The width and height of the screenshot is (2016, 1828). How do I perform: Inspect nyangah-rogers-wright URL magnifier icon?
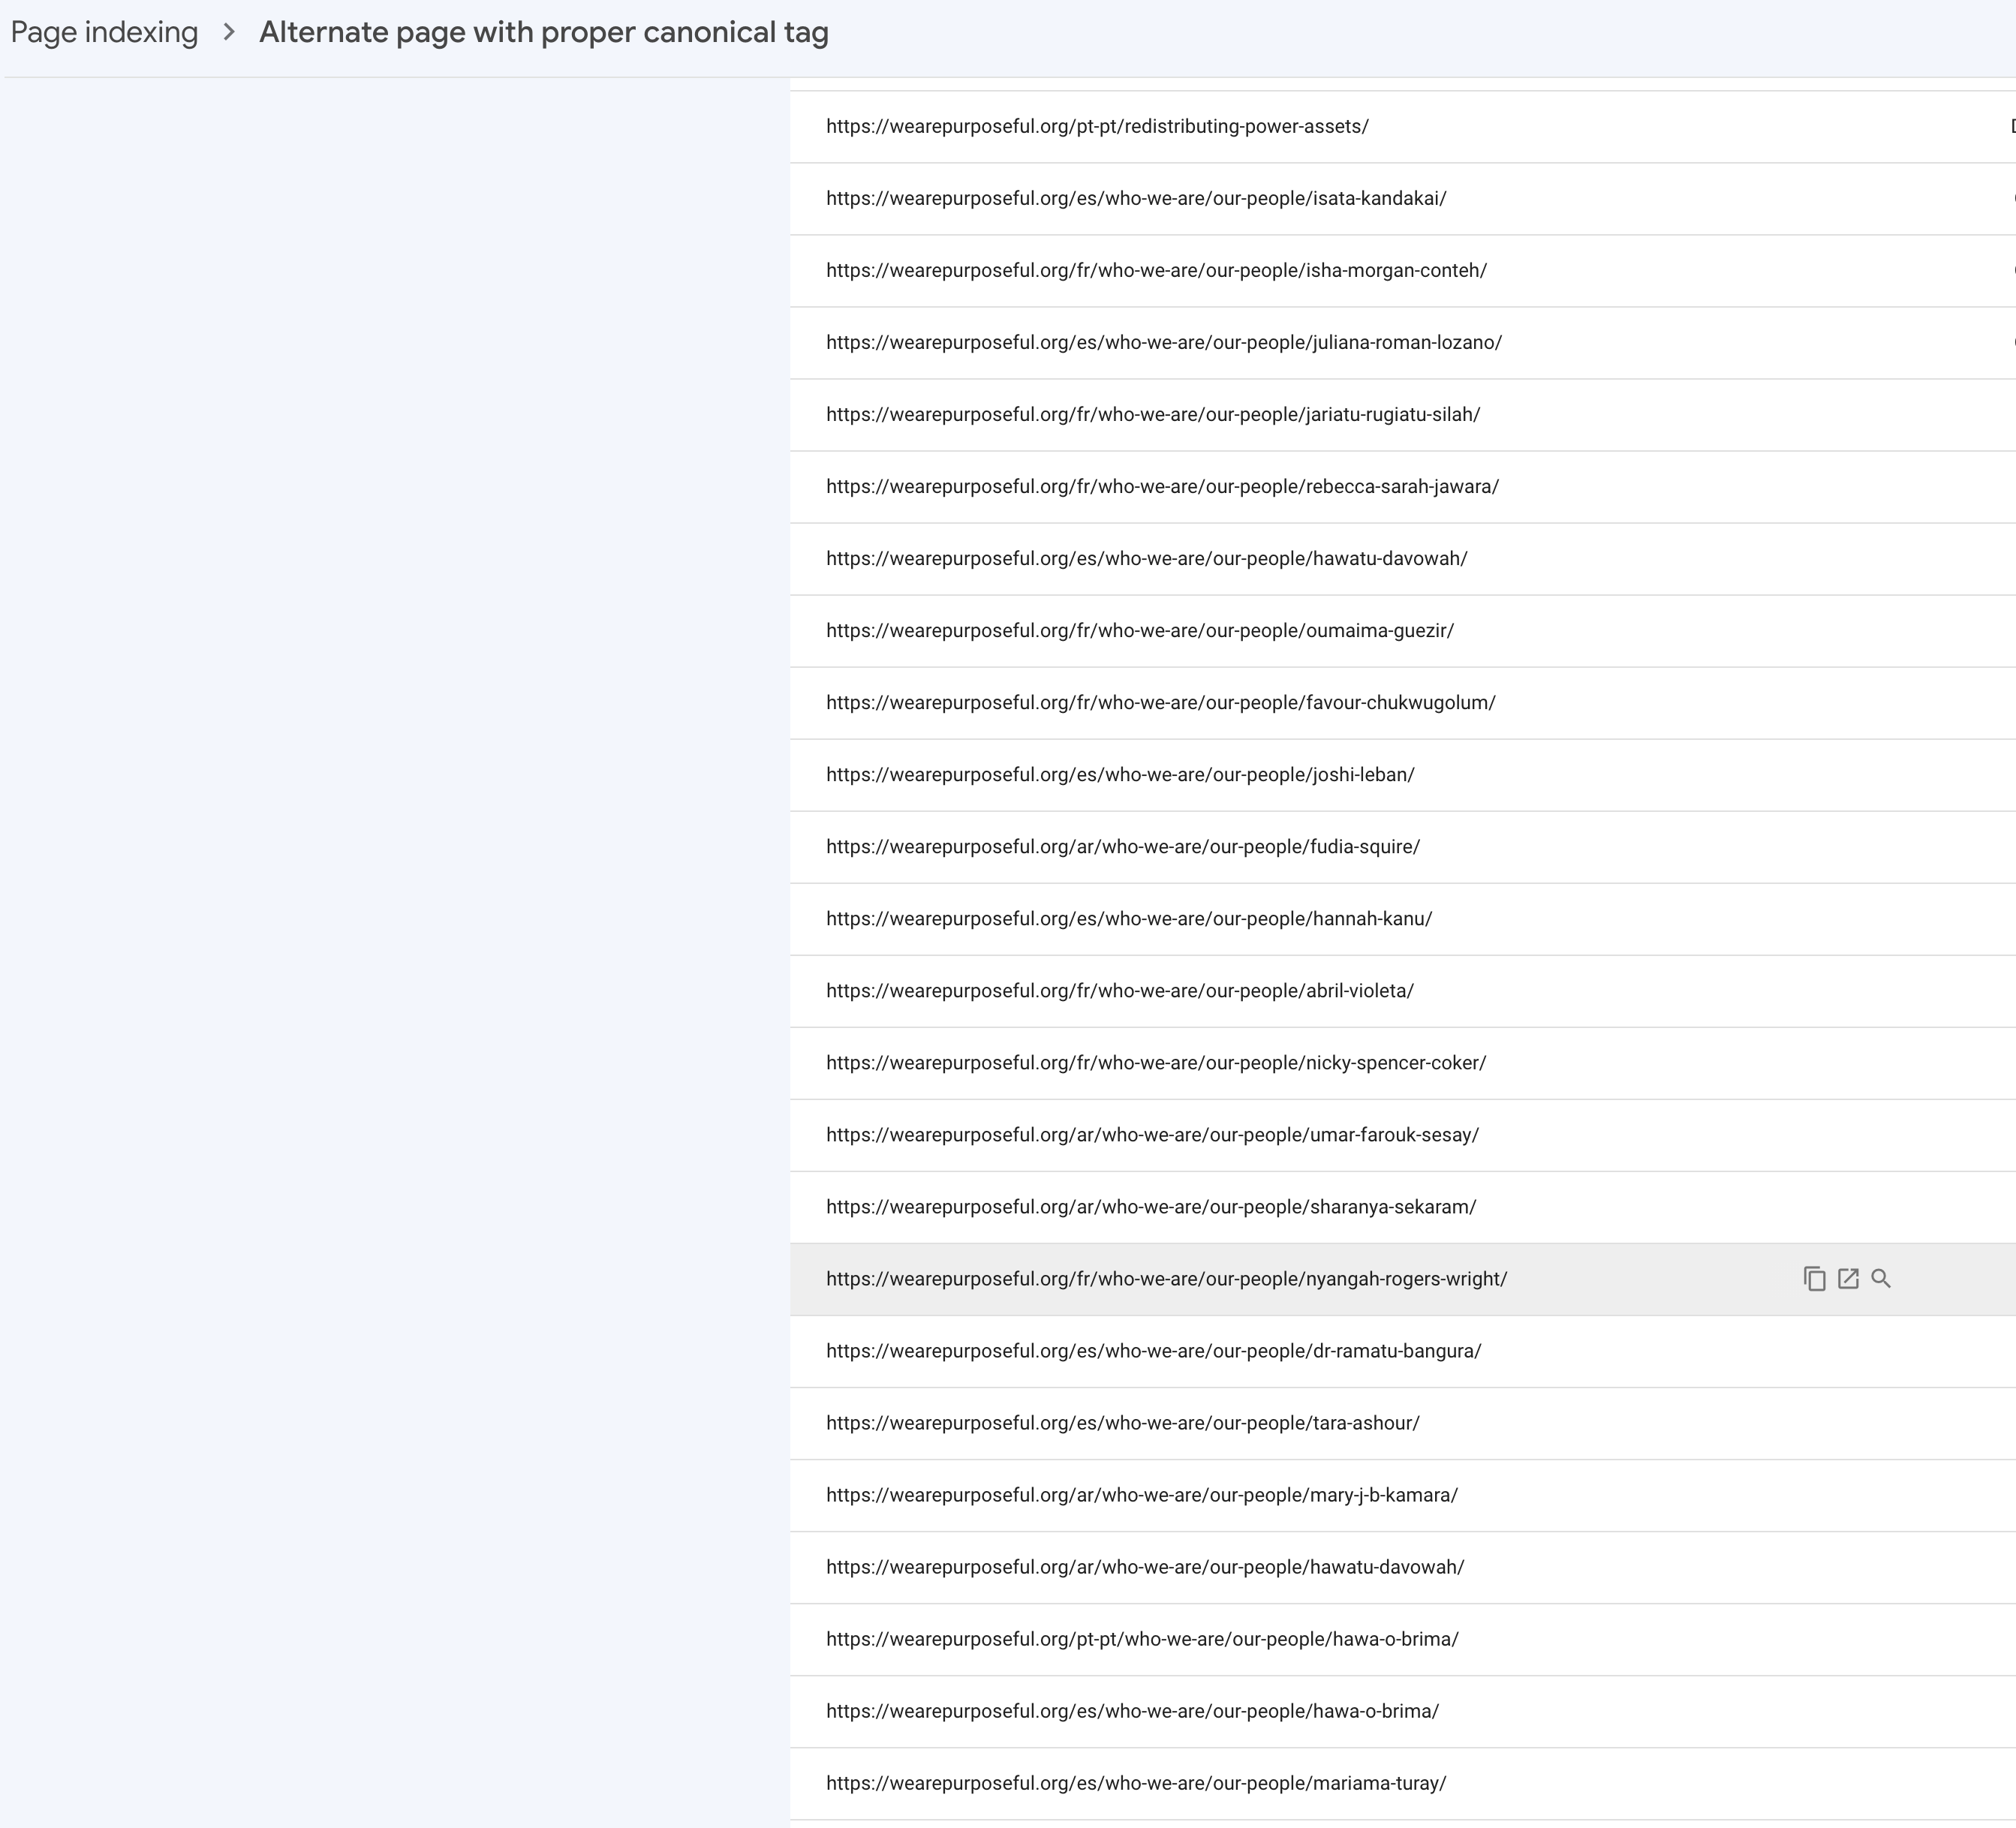[x=1881, y=1279]
